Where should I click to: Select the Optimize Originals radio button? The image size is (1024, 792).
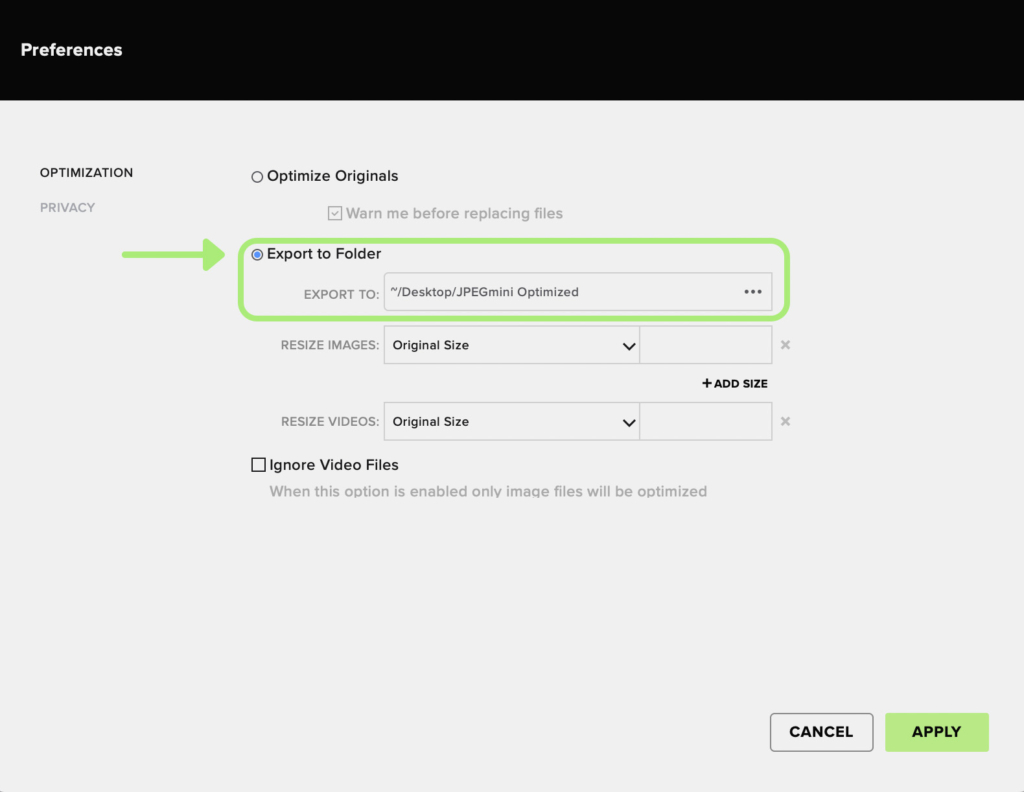(257, 177)
